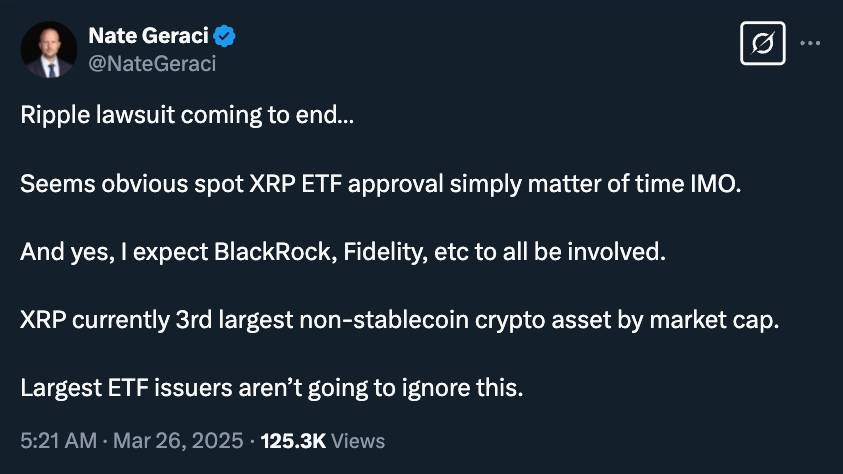843x474 pixels.
Task: Click the Mar 26, 2025 date
Action: pyautogui.click(x=178, y=441)
